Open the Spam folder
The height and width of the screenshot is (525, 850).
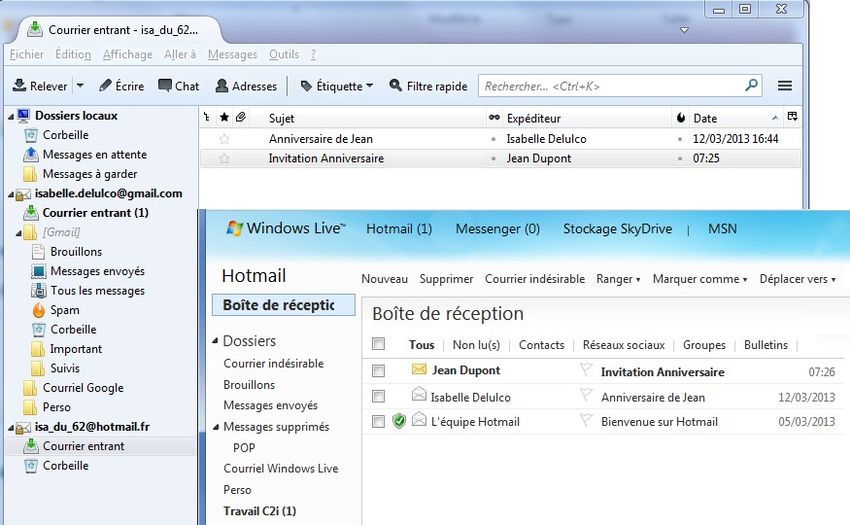pyautogui.click(x=65, y=310)
